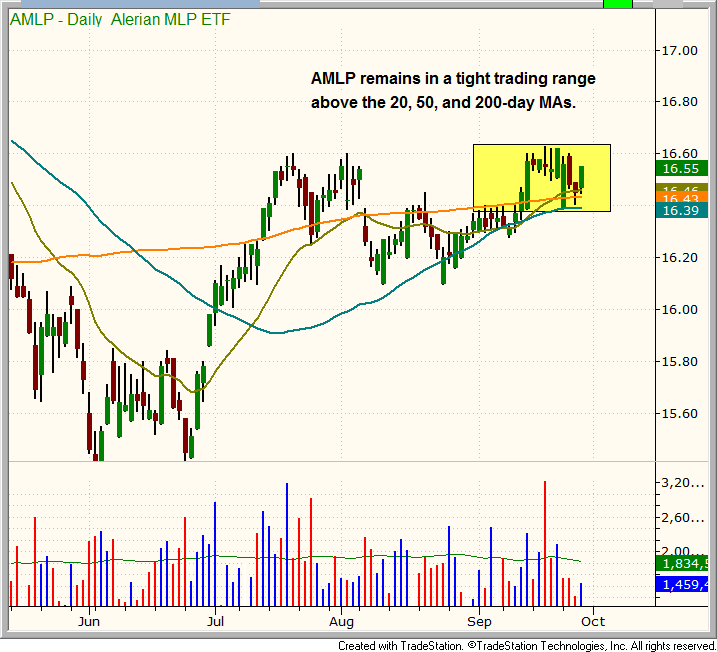Image resolution: width=717 pixels, height=652 pixels.
Task: Click the orange 16.43 moving average tag
Action: pyautogui.click(x=682, y=198)
